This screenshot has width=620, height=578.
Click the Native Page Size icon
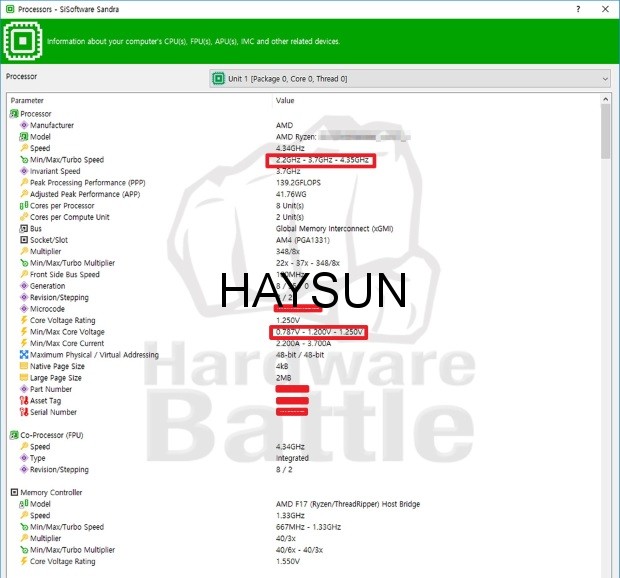pyautogui.click(x=24, y=366)
